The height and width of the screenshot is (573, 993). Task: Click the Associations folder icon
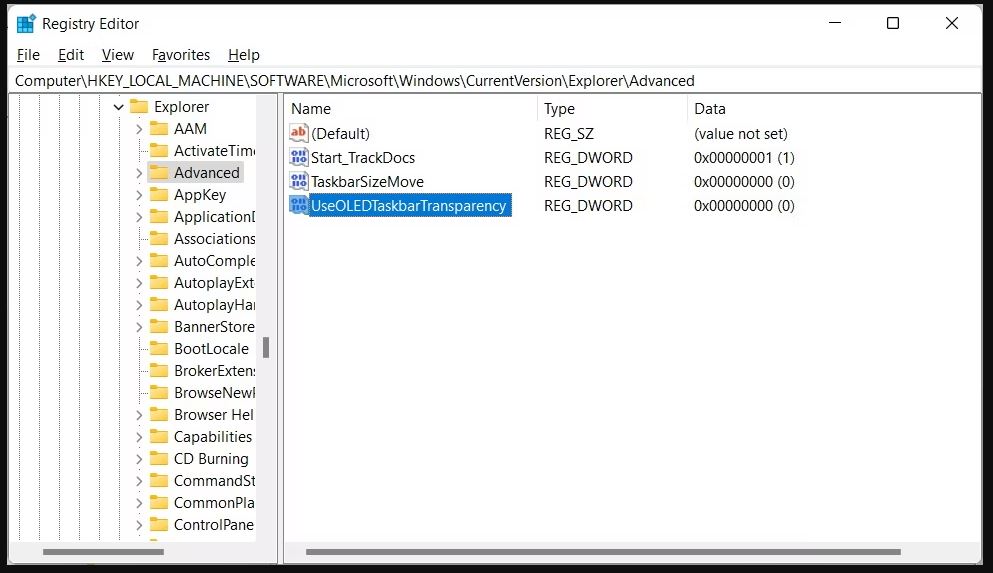pyautogui.click(x=158, y=239)
